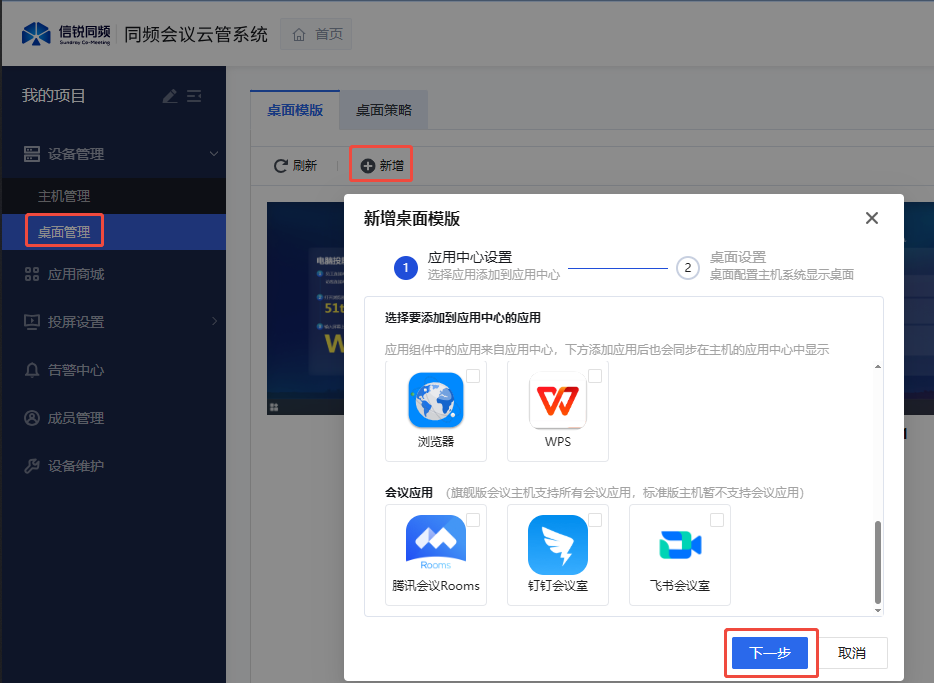Image resolution: width=934 pixels, height=683 pixels.
Task: Collapse sidebar using the menu fold icon
Action: (195, 96)
